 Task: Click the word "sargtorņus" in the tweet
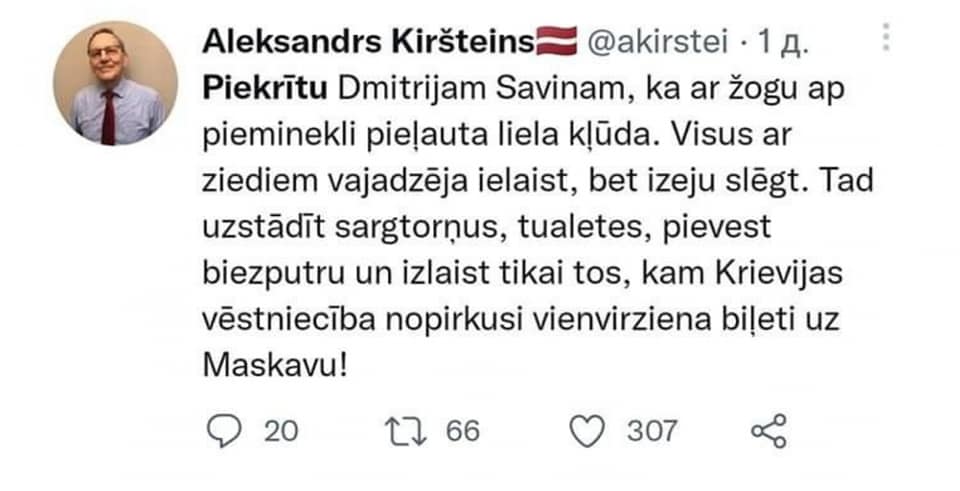(x=426, y=226)
